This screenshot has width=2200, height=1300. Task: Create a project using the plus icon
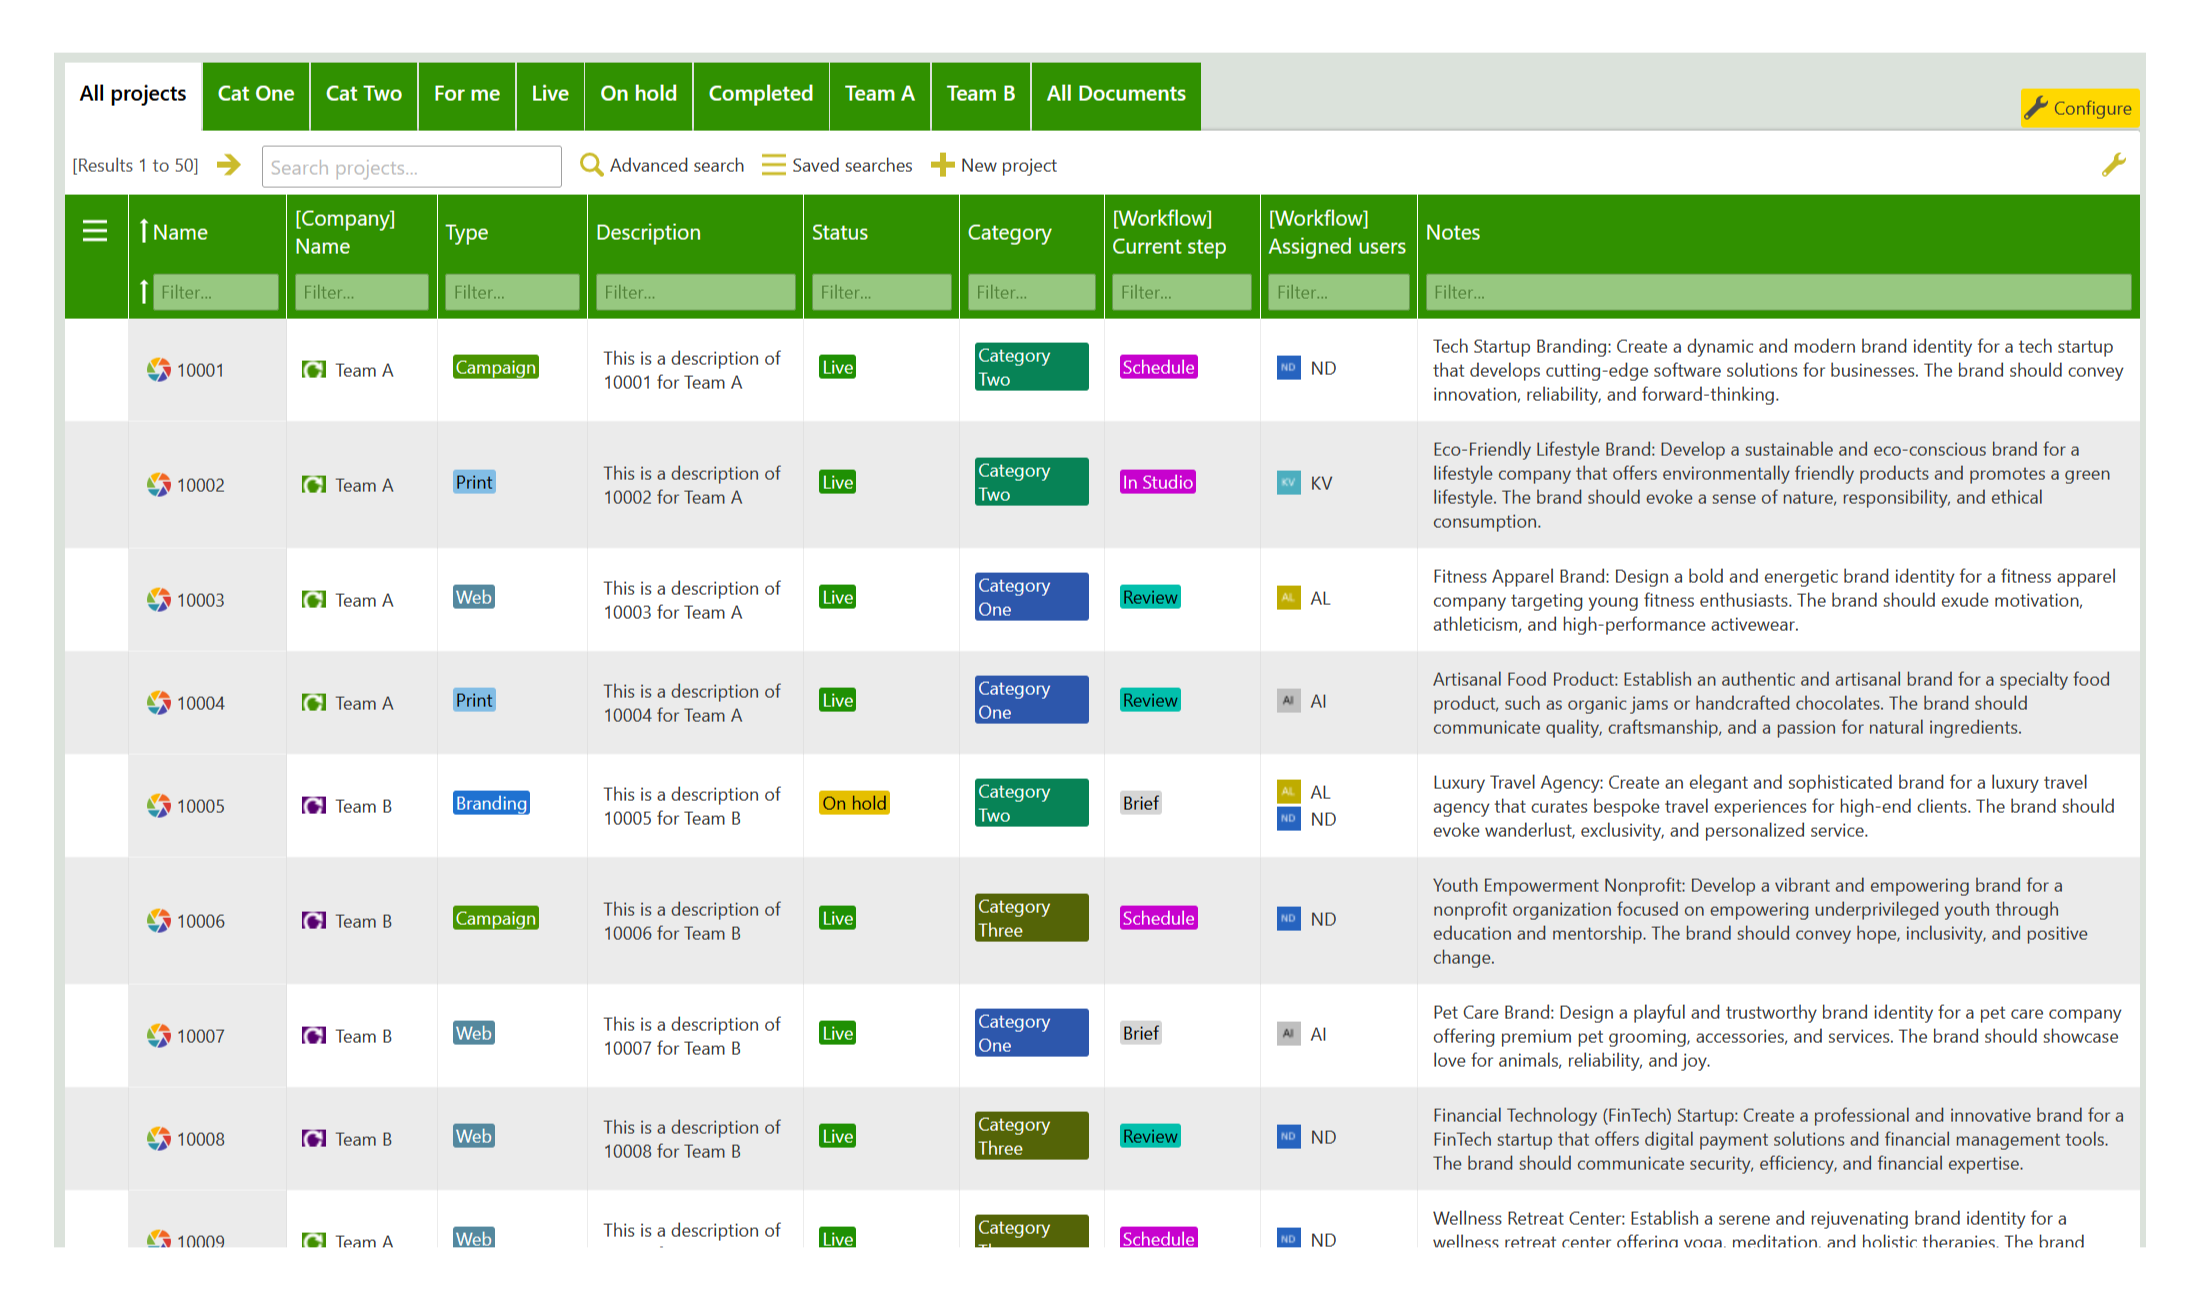coord(941,165)
